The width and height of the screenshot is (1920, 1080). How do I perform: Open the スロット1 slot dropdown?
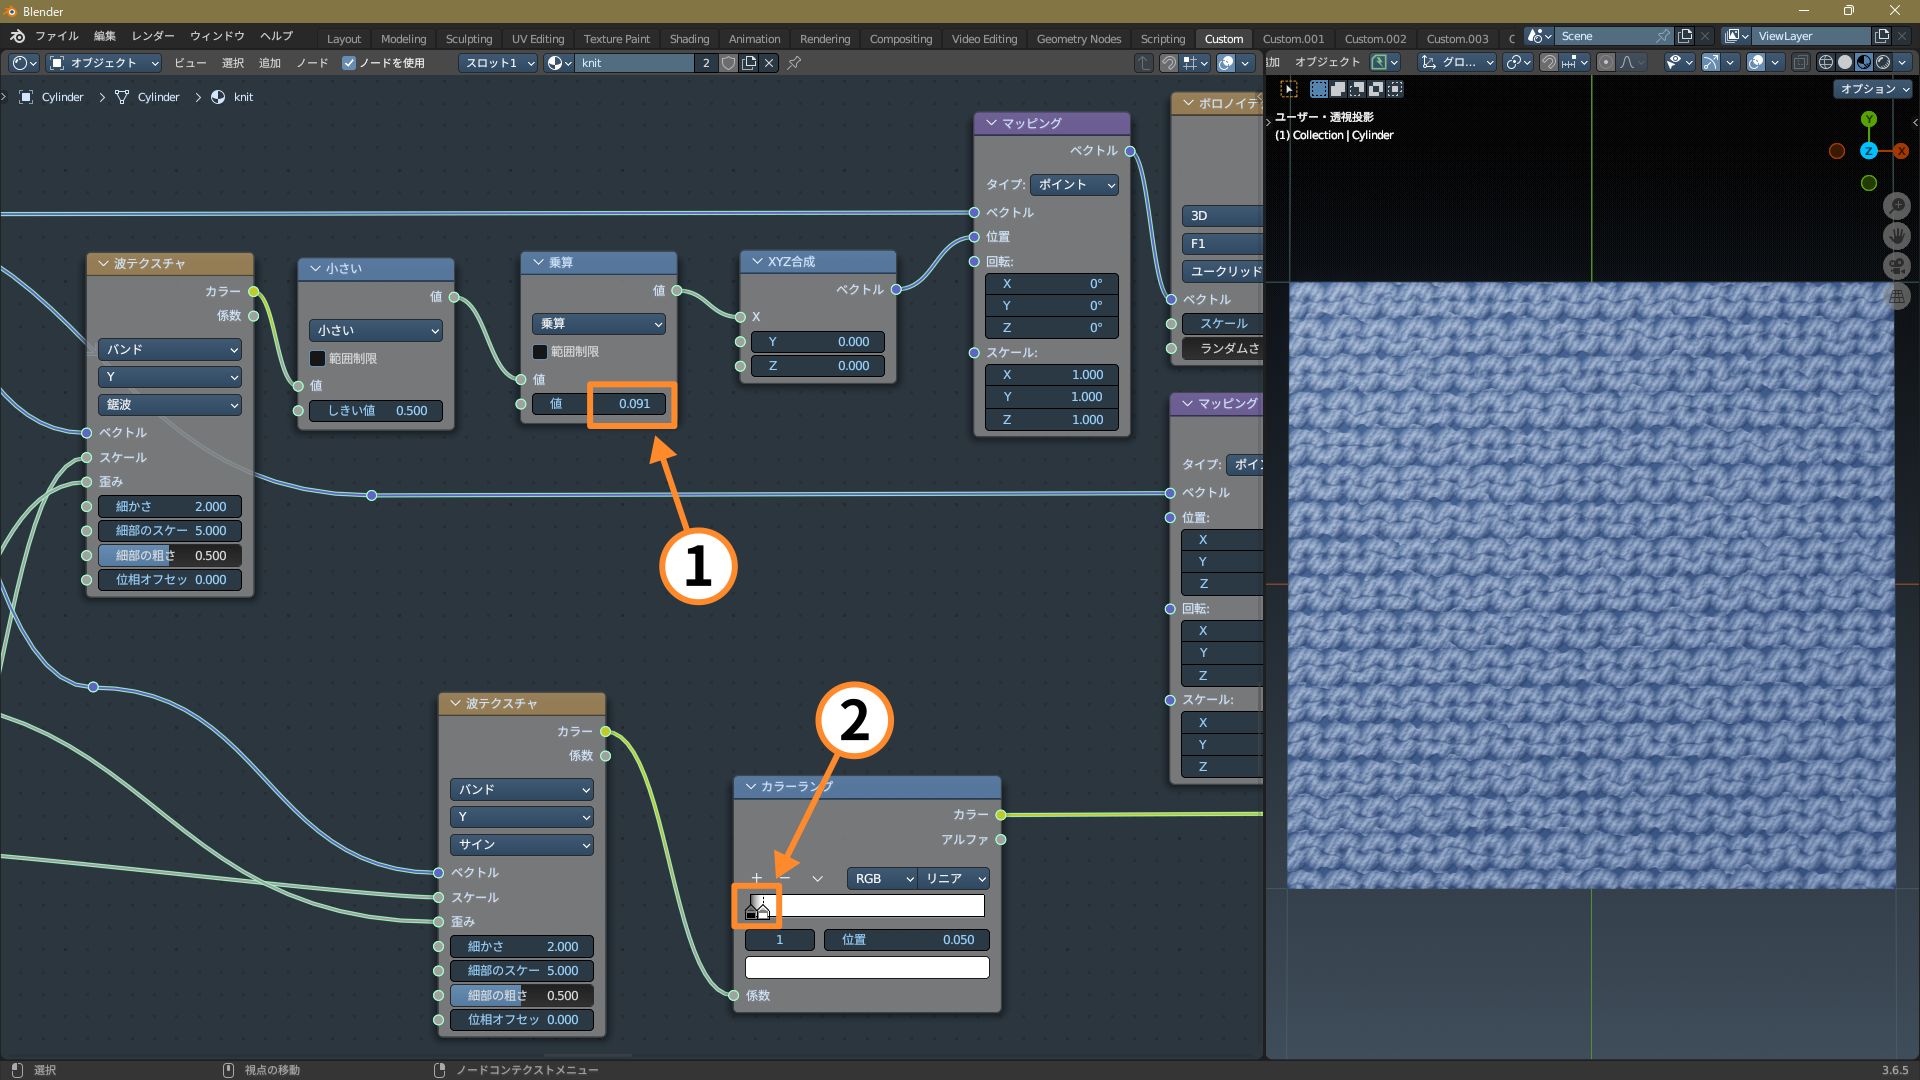pos(499,63)
